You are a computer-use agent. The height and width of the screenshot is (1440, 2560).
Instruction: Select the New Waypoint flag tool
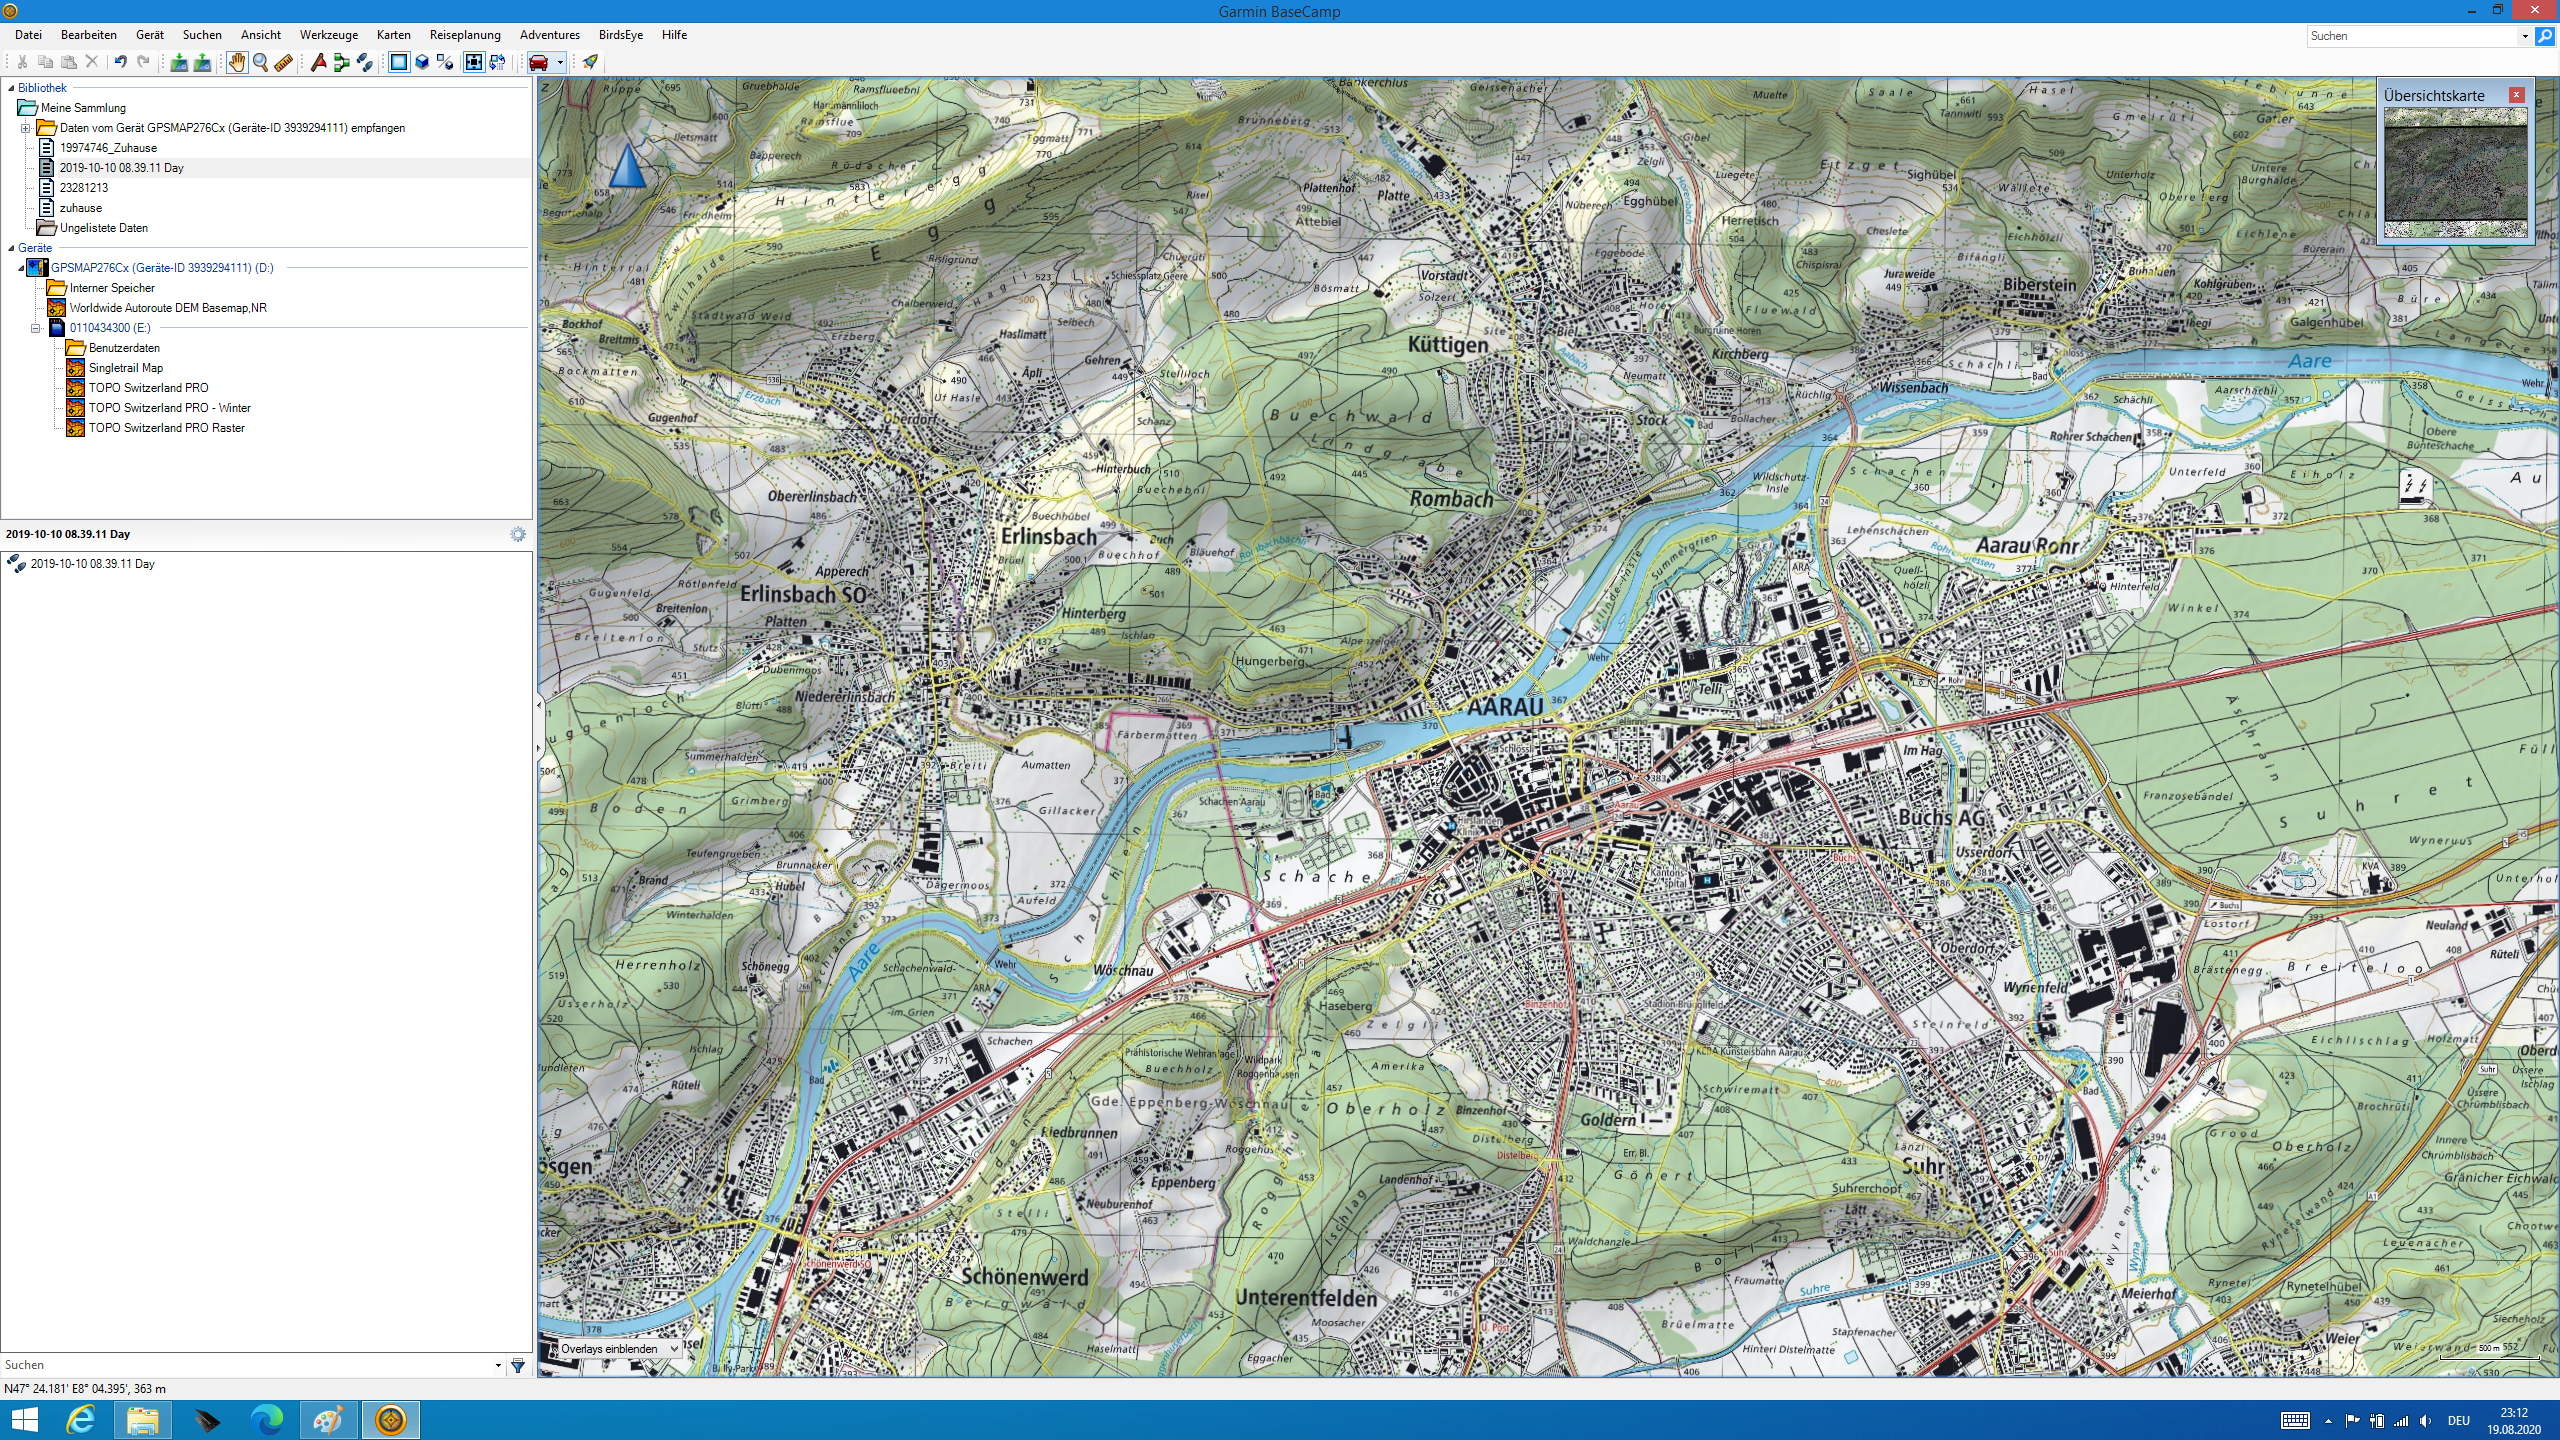coord(318,62)
